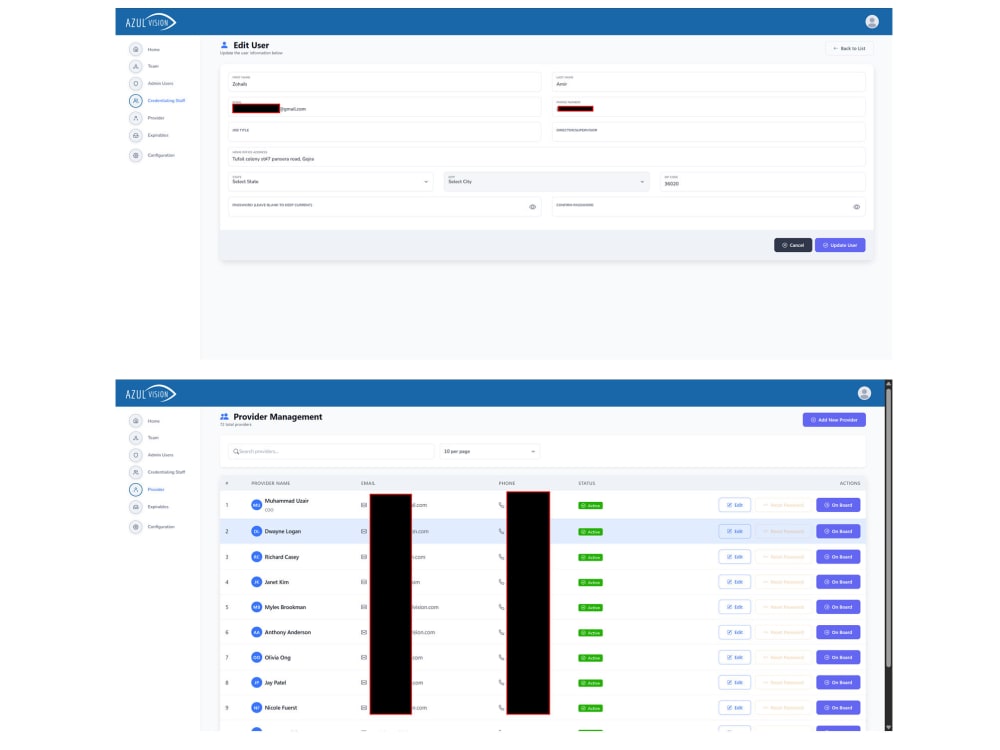Click Reset Password for Olivia Ong
1000x750 pixels.
pyautogui.click(x=783, y=658)
